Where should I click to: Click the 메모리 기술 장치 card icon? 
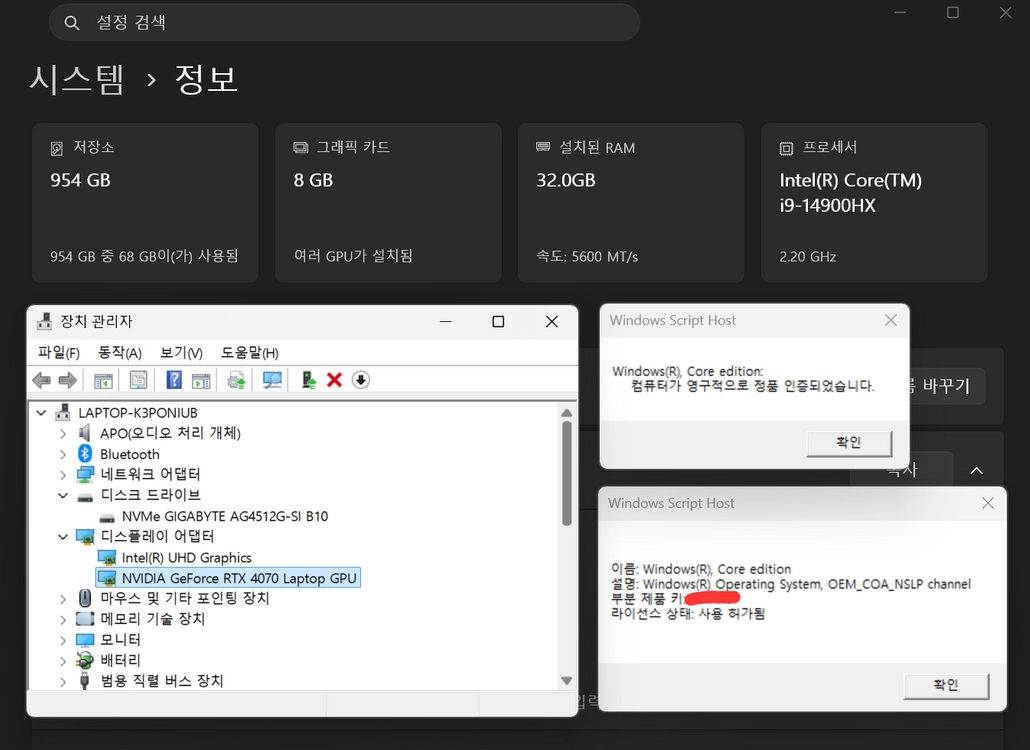coord(85,619)
